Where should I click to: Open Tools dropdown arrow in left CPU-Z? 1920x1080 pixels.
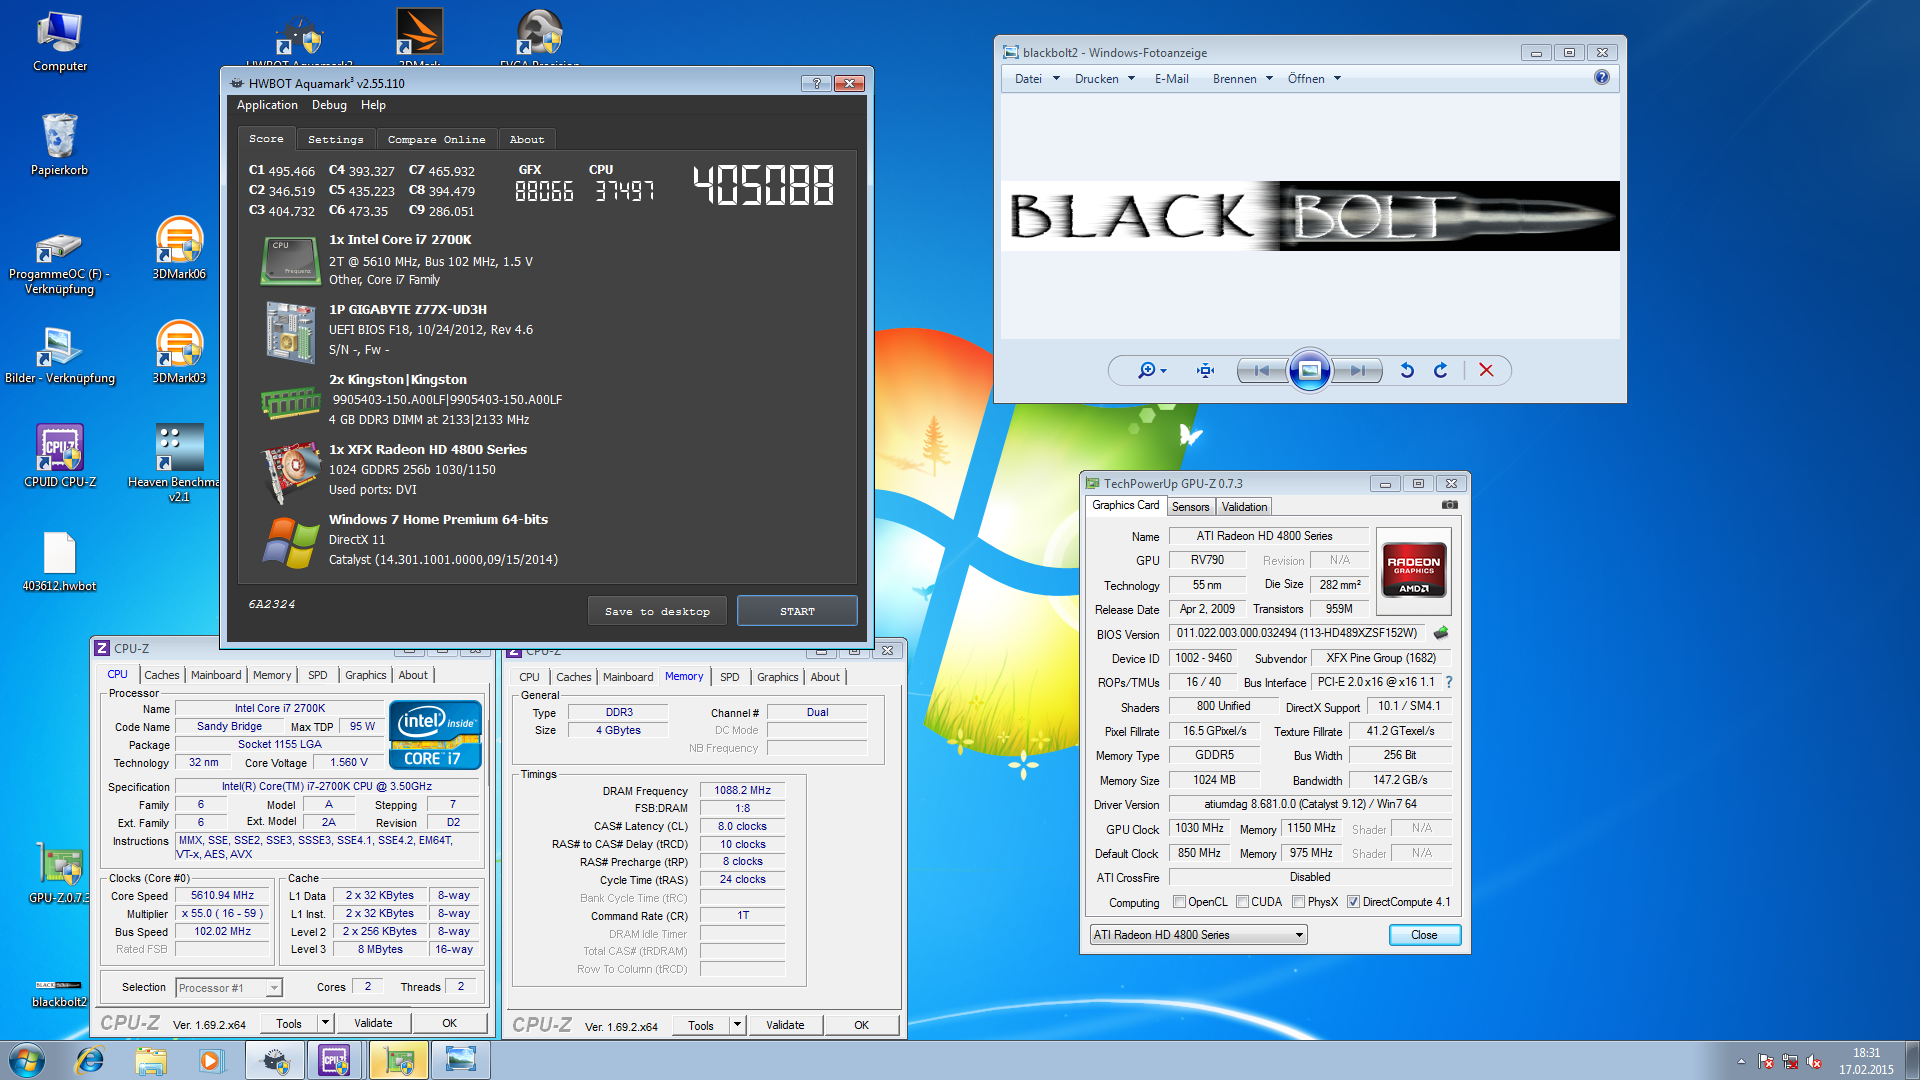325,1023
